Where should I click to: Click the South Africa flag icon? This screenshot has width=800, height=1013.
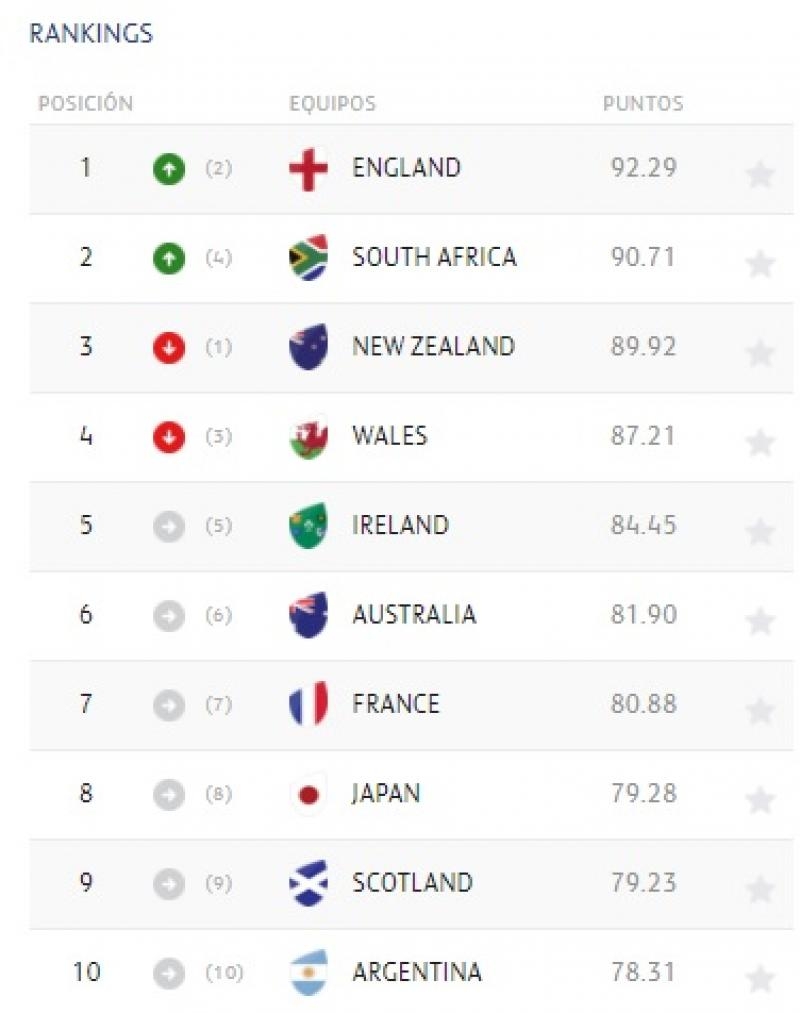click(x=308, y=258)
